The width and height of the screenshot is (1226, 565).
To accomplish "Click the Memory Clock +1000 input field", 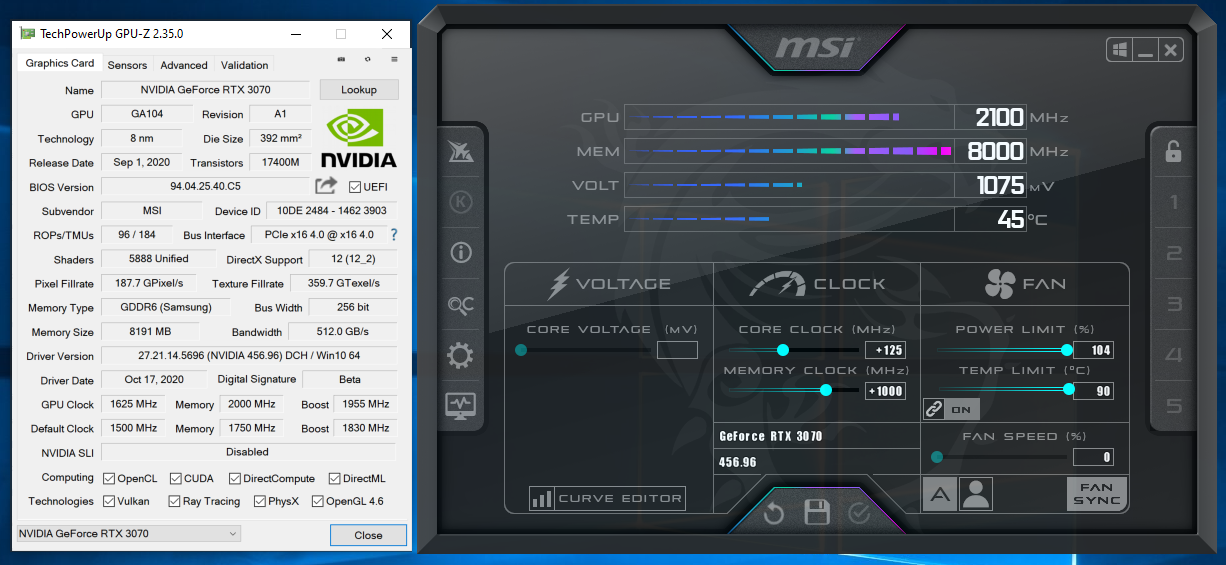I will tap(885, 391).
